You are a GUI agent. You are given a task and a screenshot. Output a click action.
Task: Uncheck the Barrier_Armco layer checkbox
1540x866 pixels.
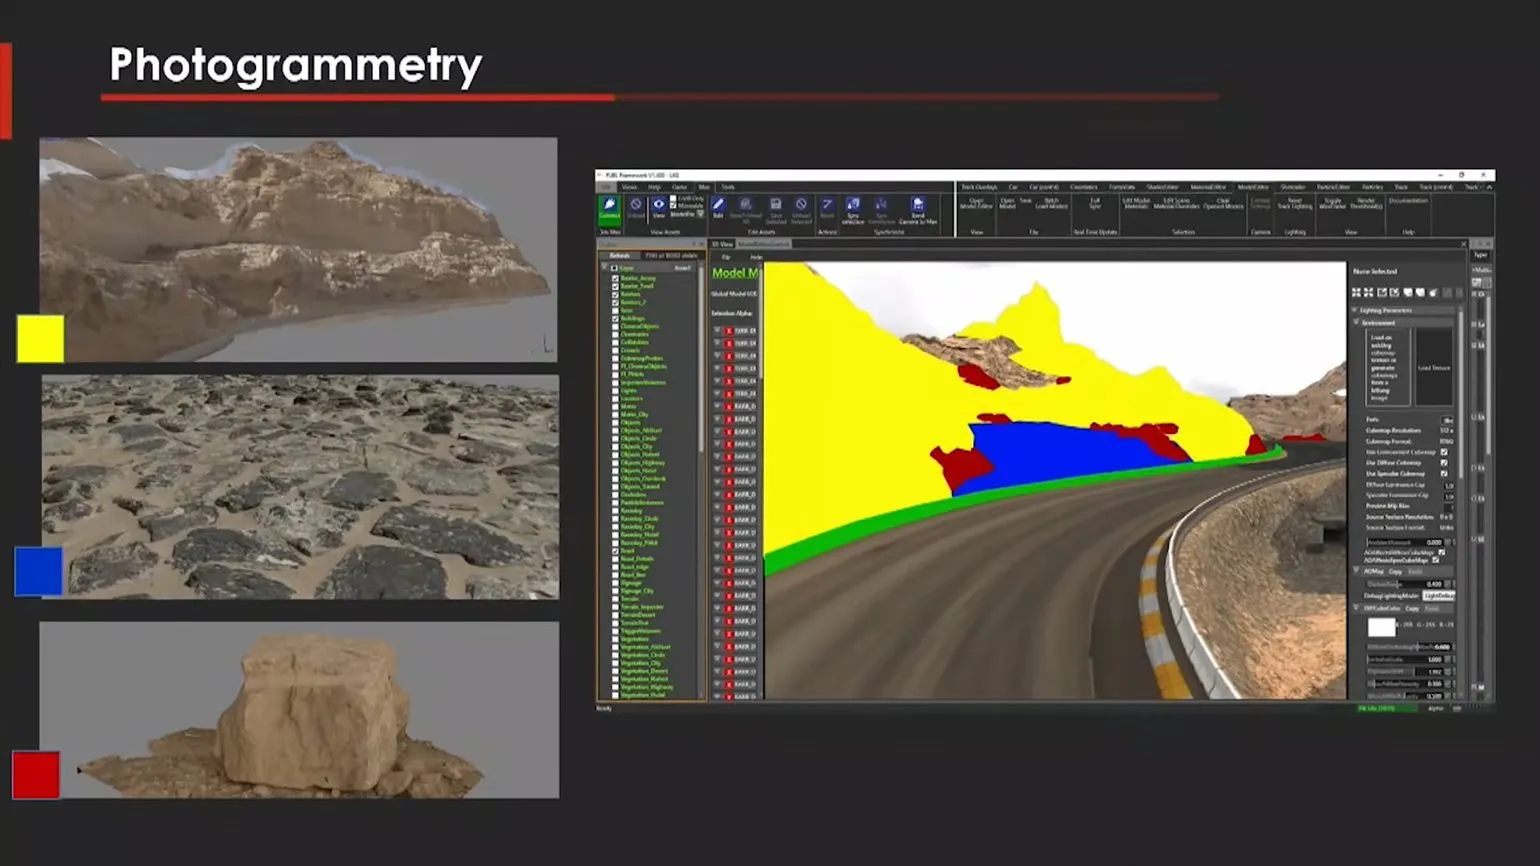click(x=615, y=278)
